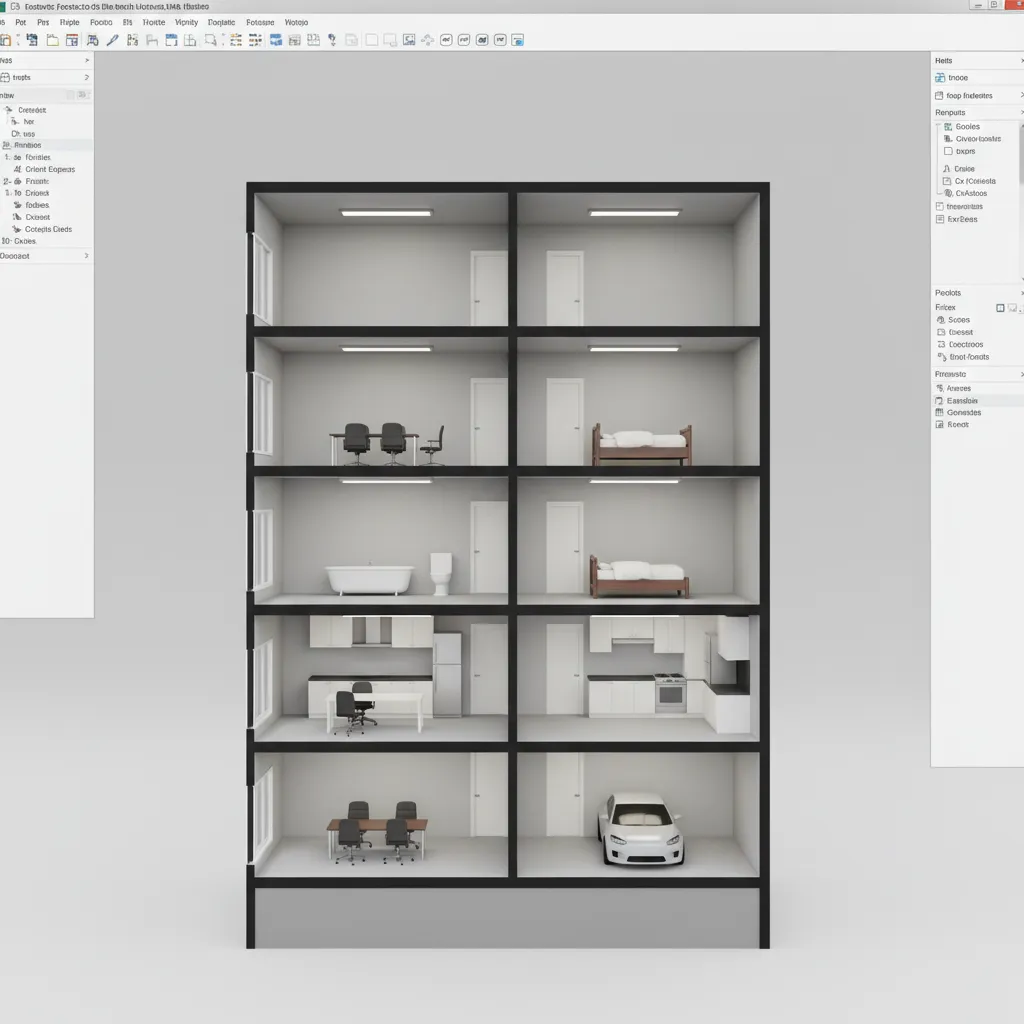1024x1024 pixels.
Task: Toggle the checkbox beside 'tneeroritas'
Action: [x=939, y=206]
